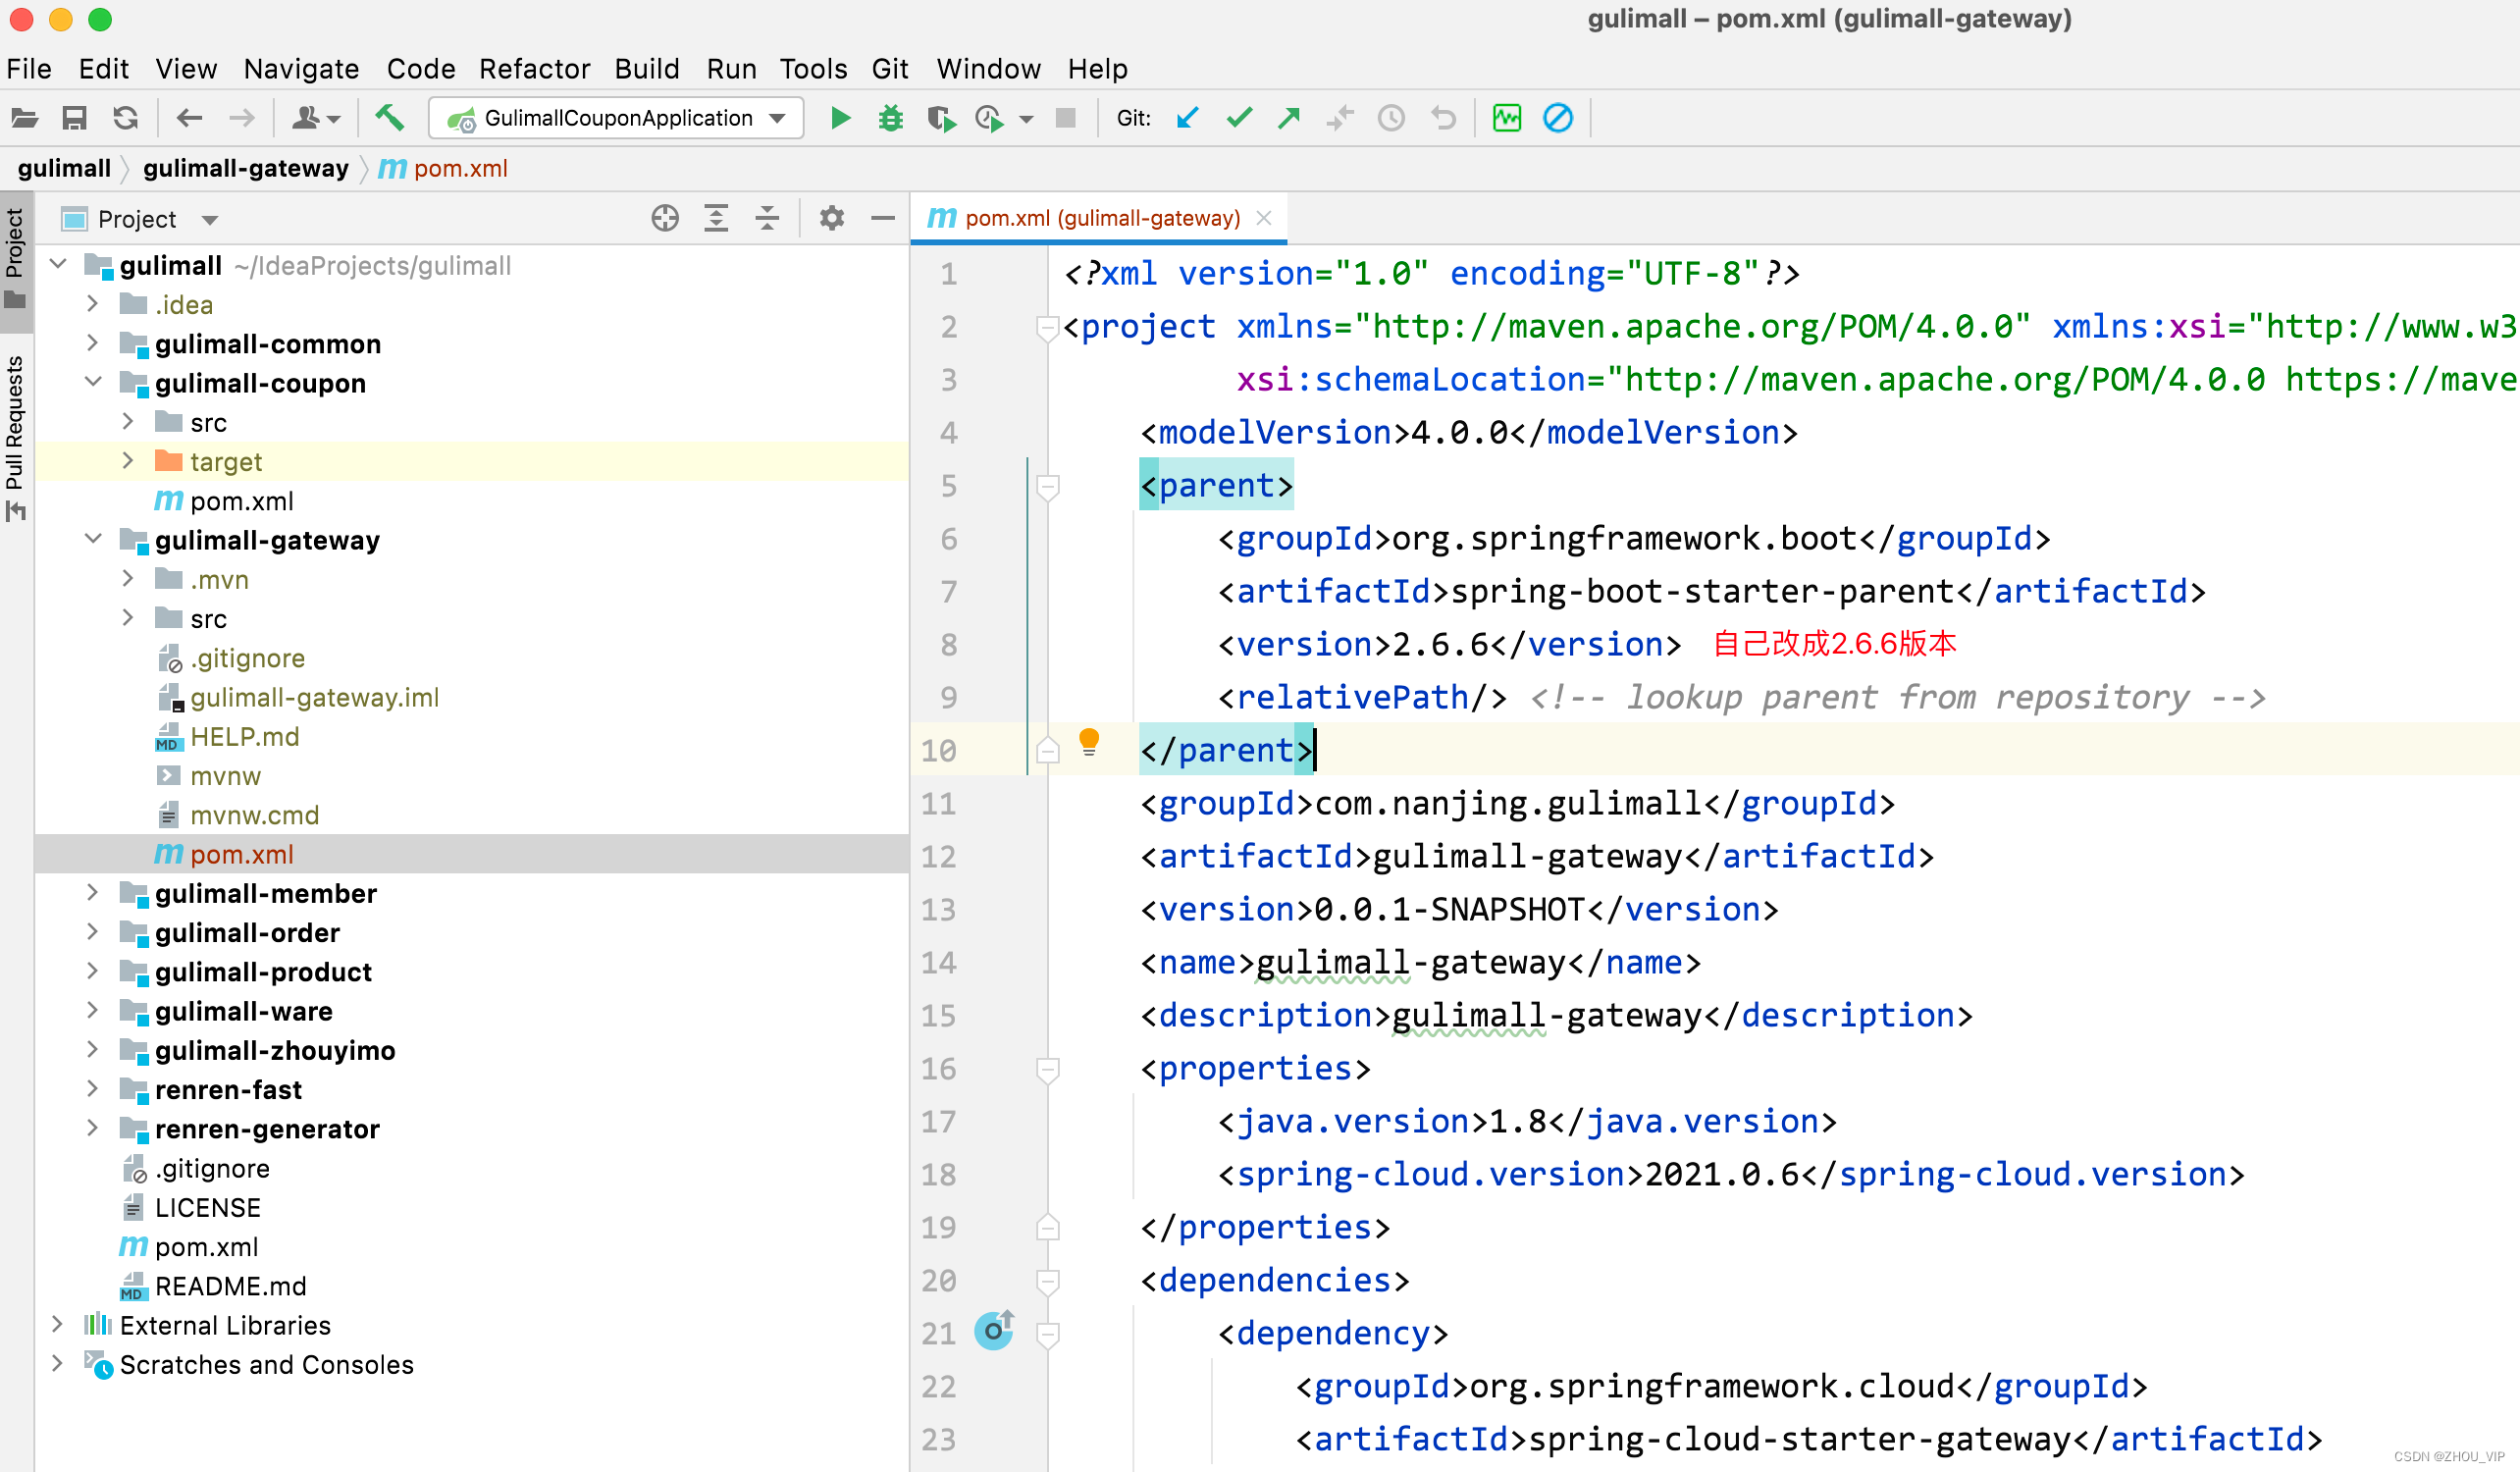Image resolution: width=2520 pixels, height=1472 pixels.
Task: Open the Refactor menu
Action: (534, 68)
